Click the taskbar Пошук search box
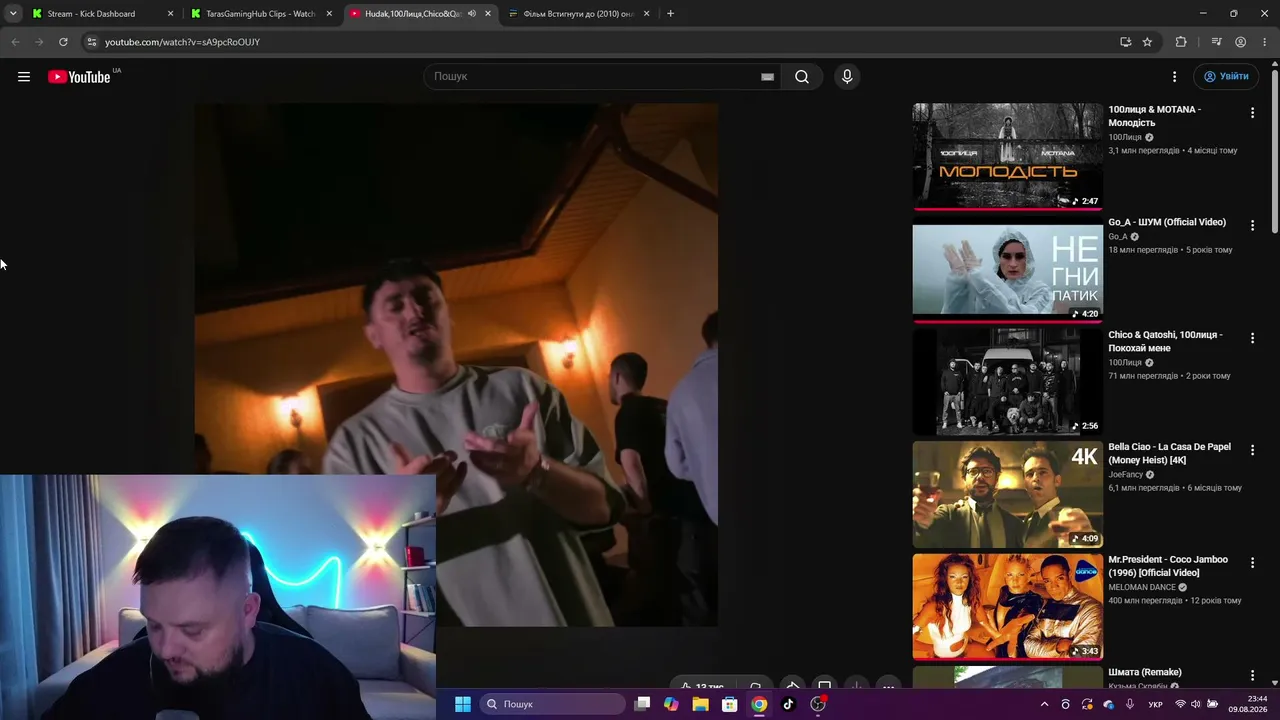This screenshot has height=720, width=1280. (553, 704)
